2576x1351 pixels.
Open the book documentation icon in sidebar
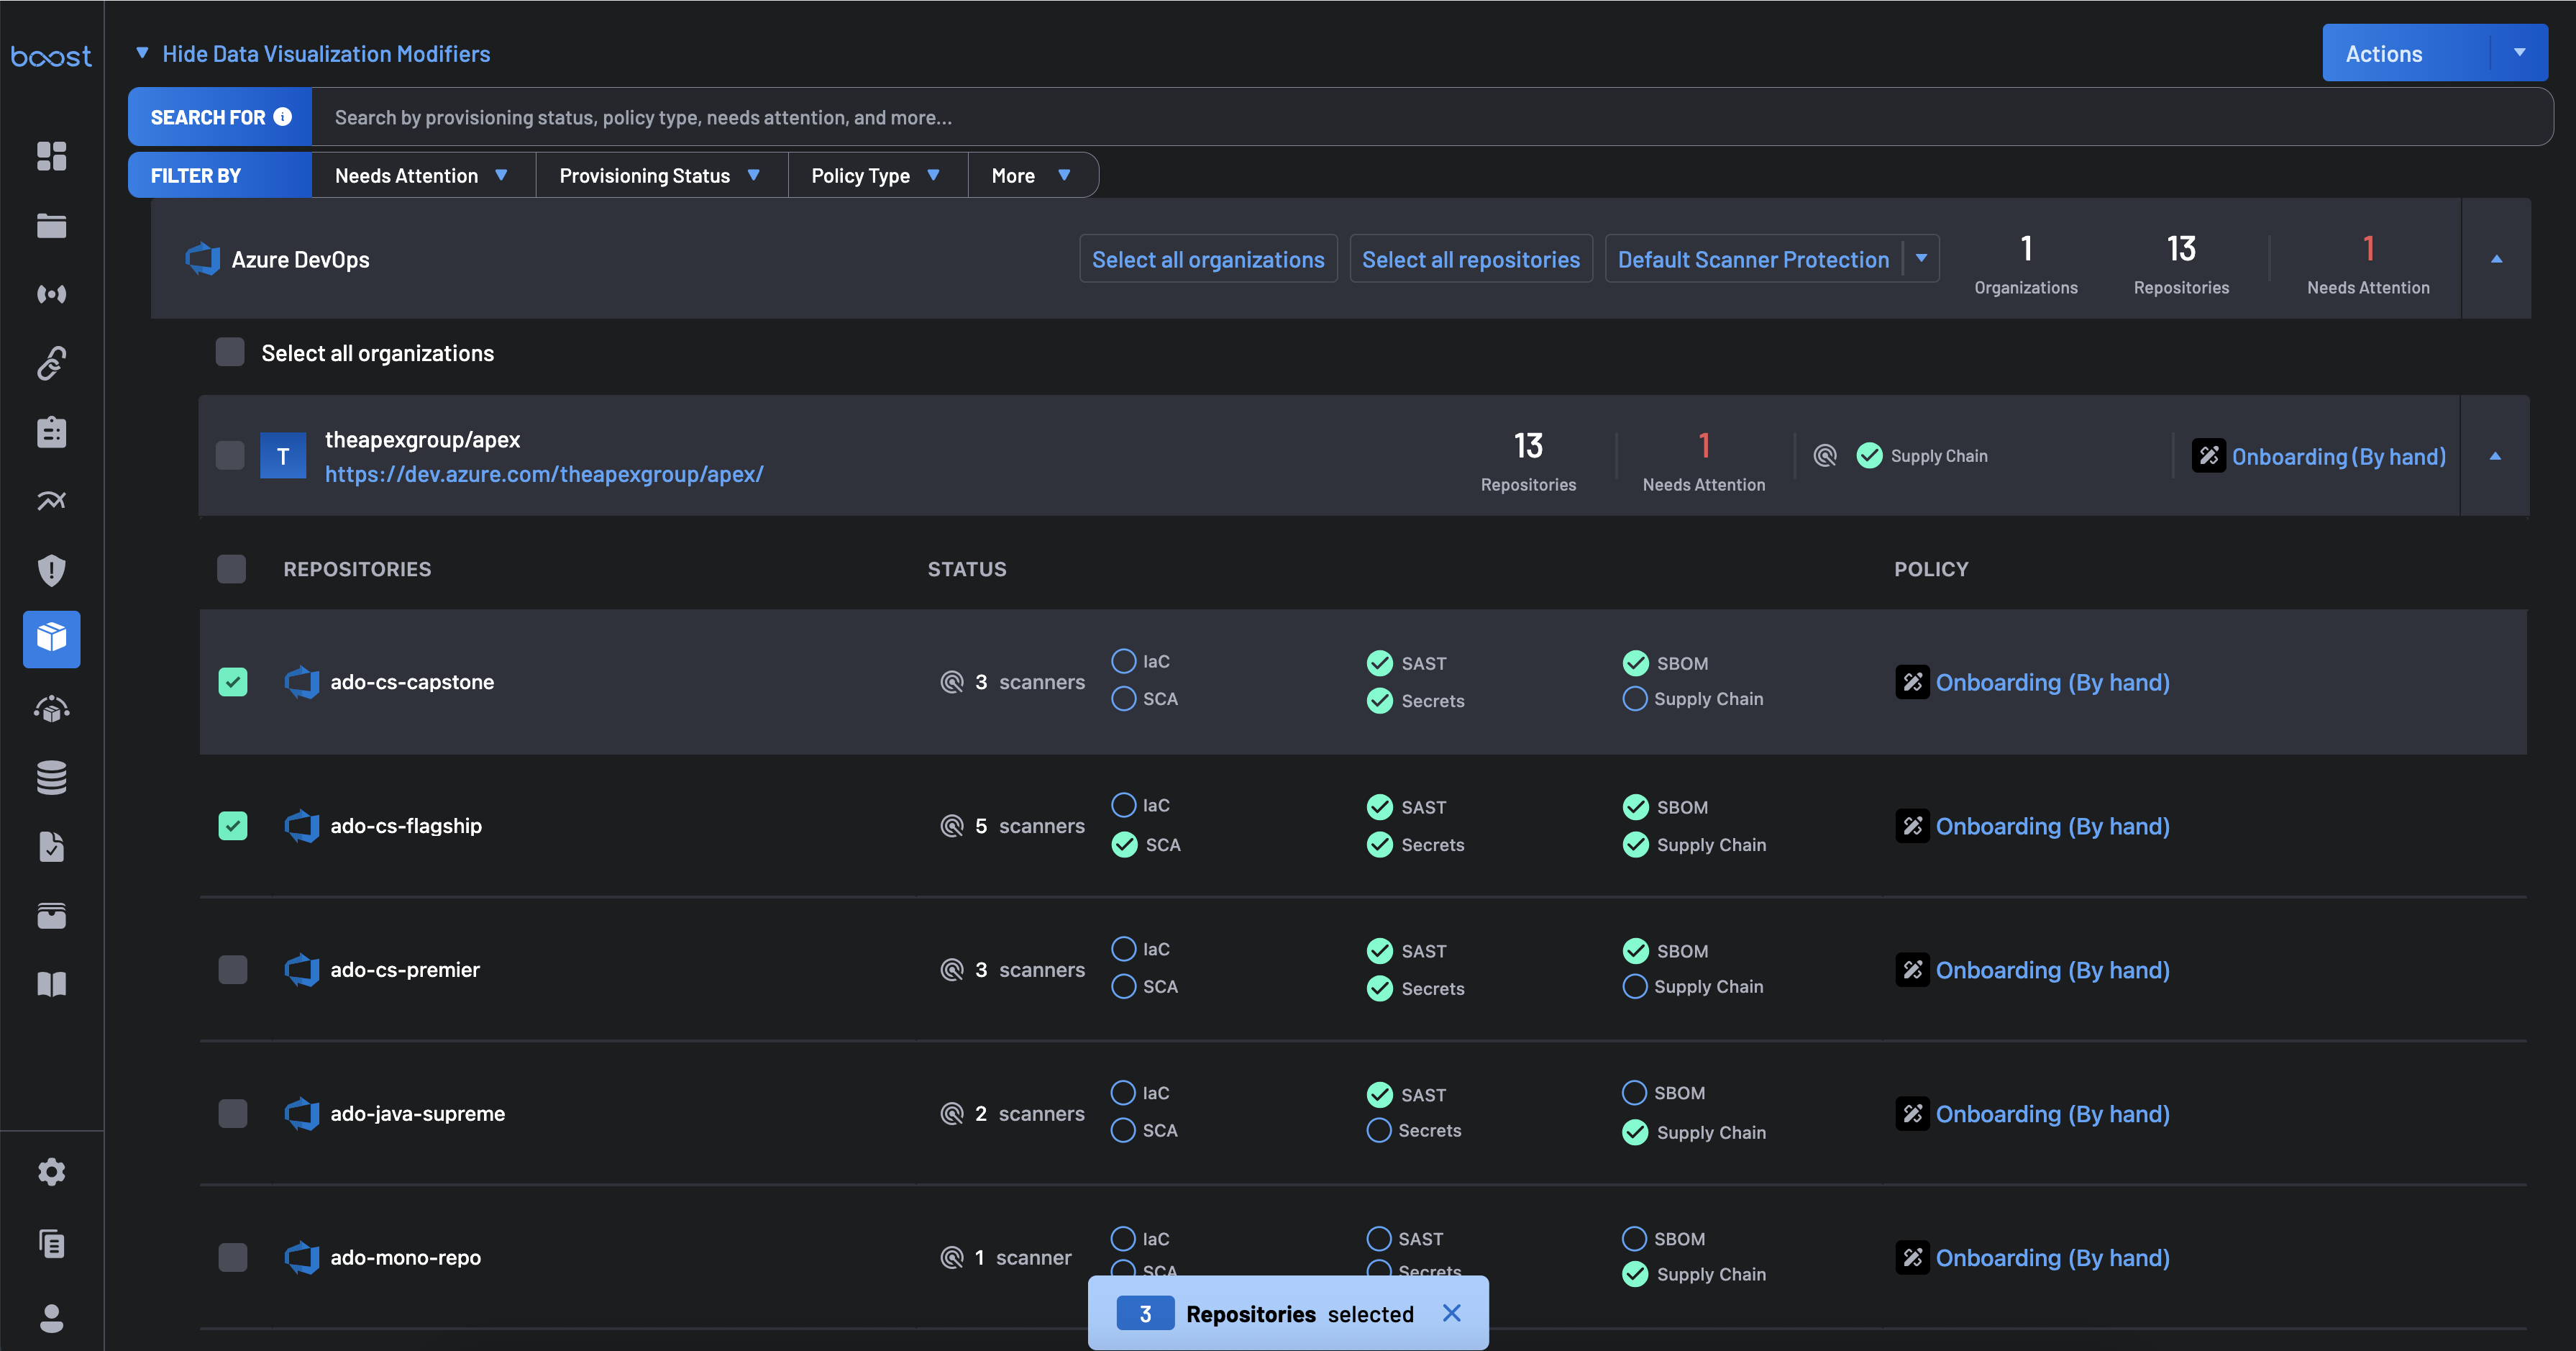(x=51, y=984)
